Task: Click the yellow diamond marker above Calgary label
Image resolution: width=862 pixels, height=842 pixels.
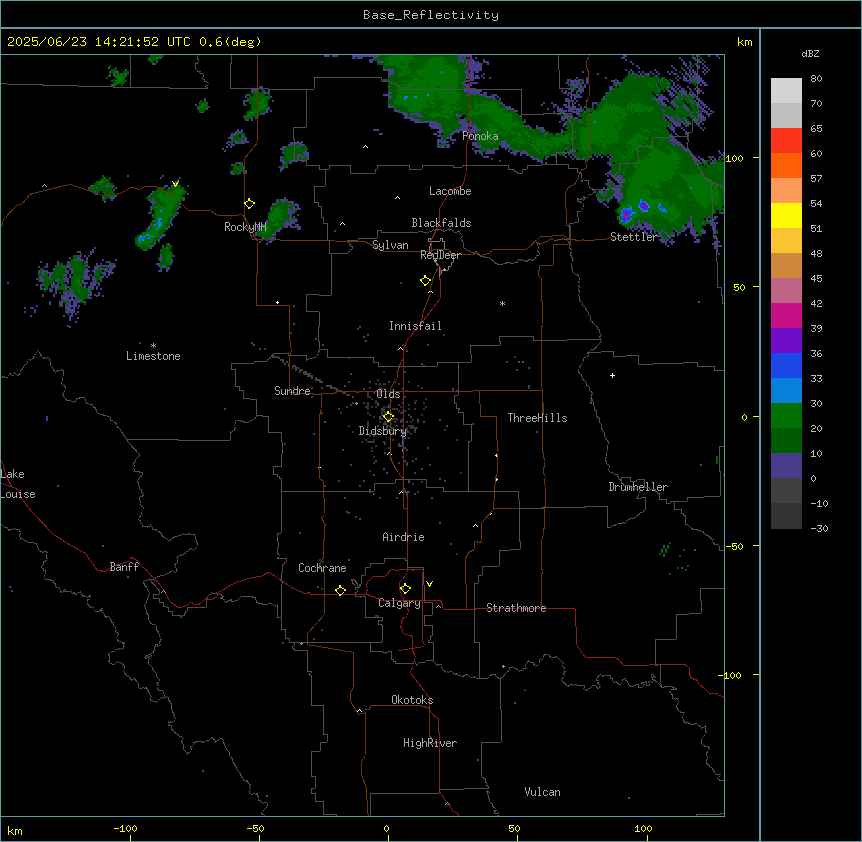Action: (x=405, y=589)
